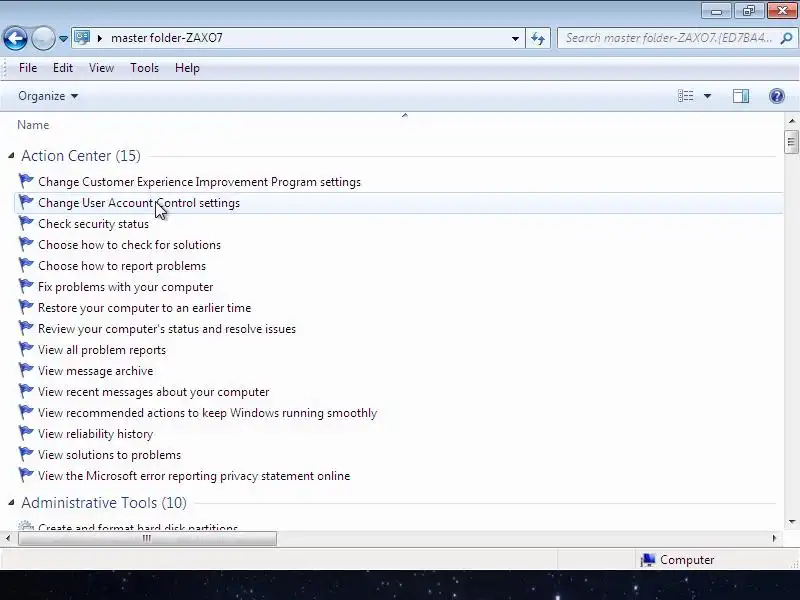Open the Edit menu
Image resolution: width=800 pixels, height=600 pixels.
(63, 68)
